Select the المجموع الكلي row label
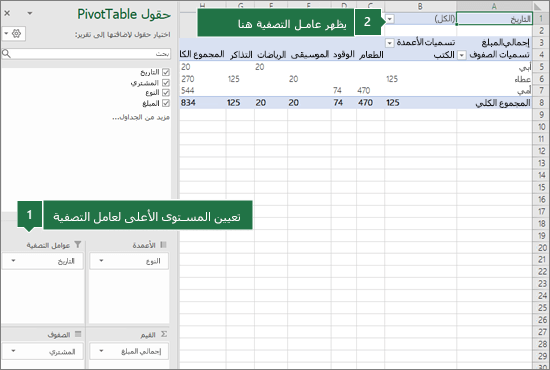Screen dimensions: 550x370 click(494, 103)
